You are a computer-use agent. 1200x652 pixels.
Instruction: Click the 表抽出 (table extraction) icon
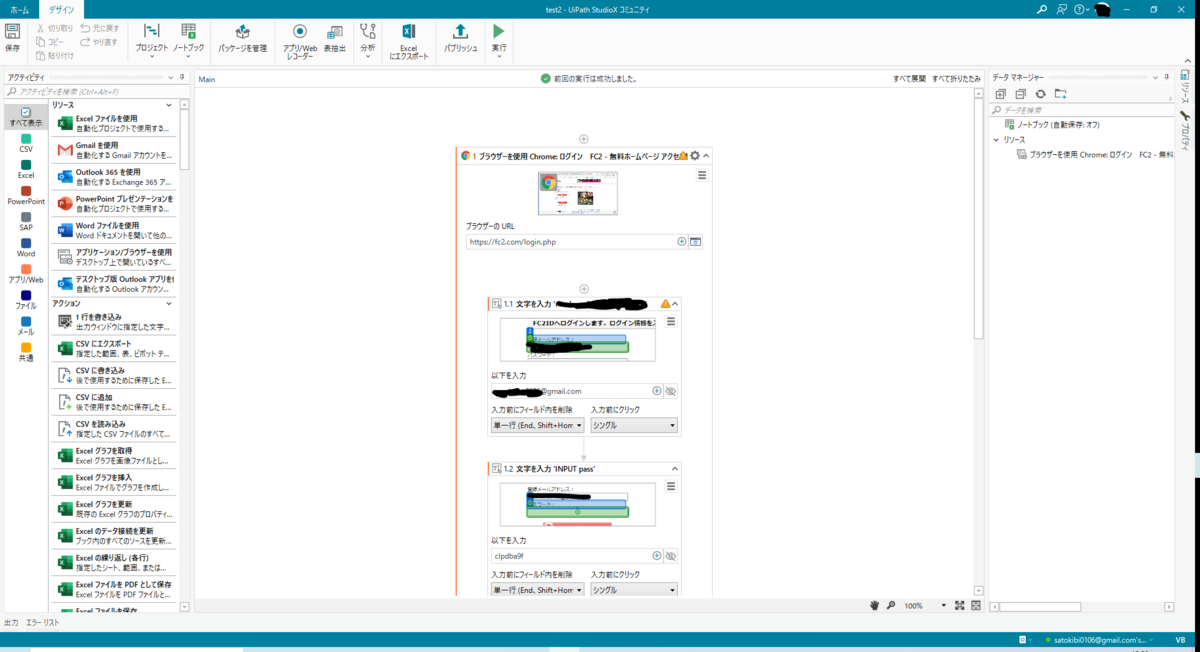point(335,39)
